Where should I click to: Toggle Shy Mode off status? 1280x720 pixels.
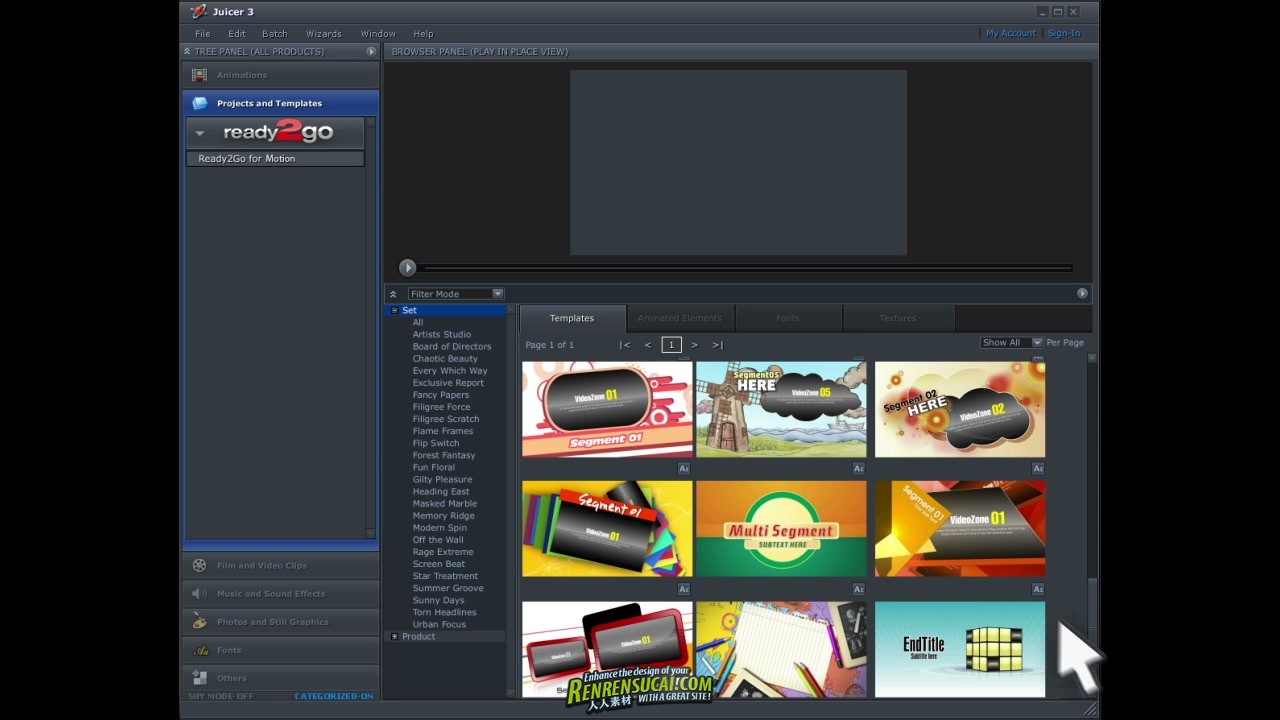coord(221,696)
